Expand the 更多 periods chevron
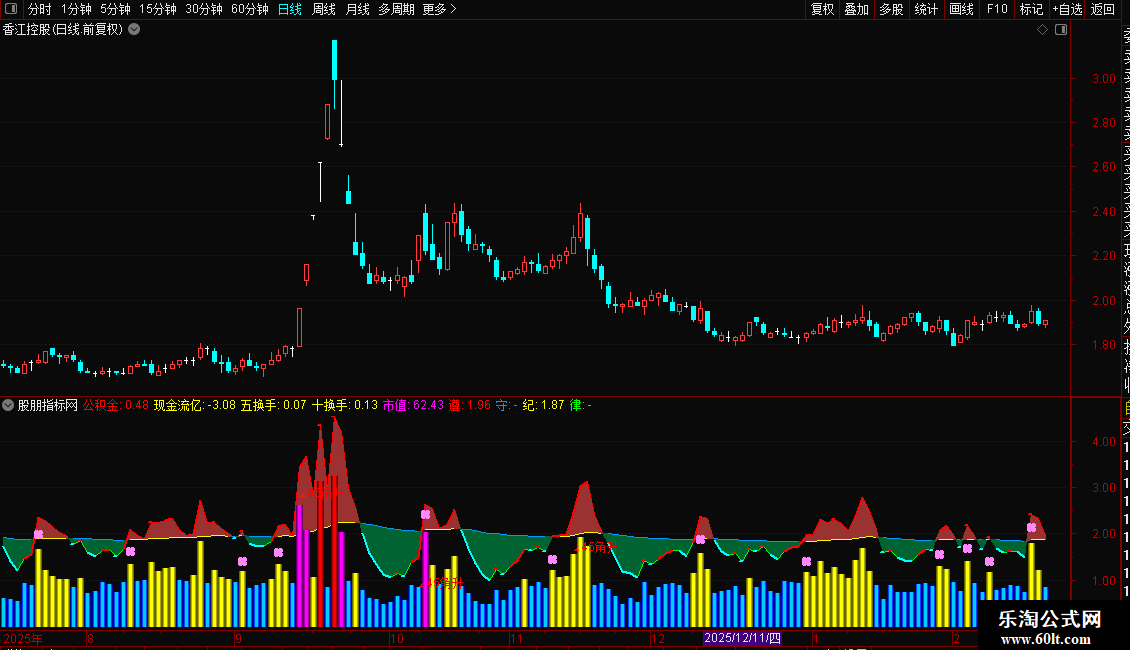 [x=453, y=9]
